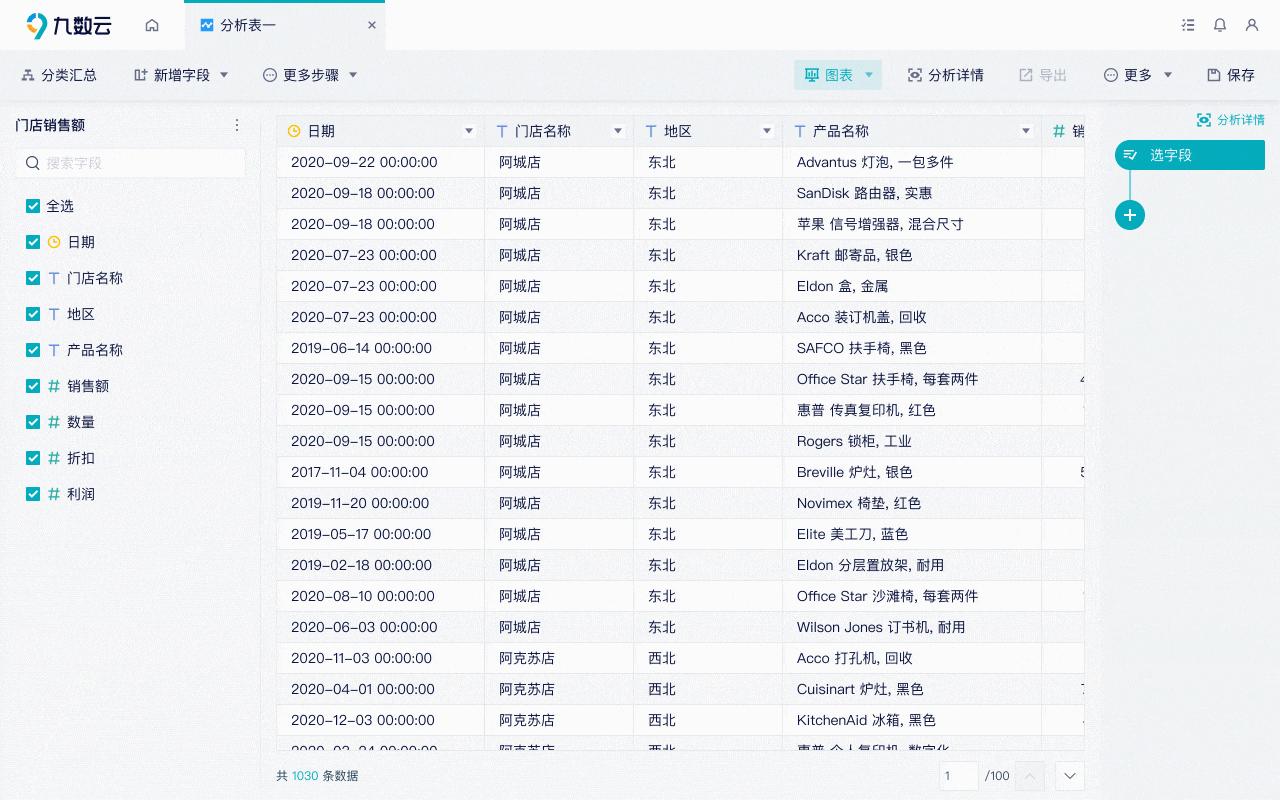
Task: Open the home page icon
Action: click(152, 25)
